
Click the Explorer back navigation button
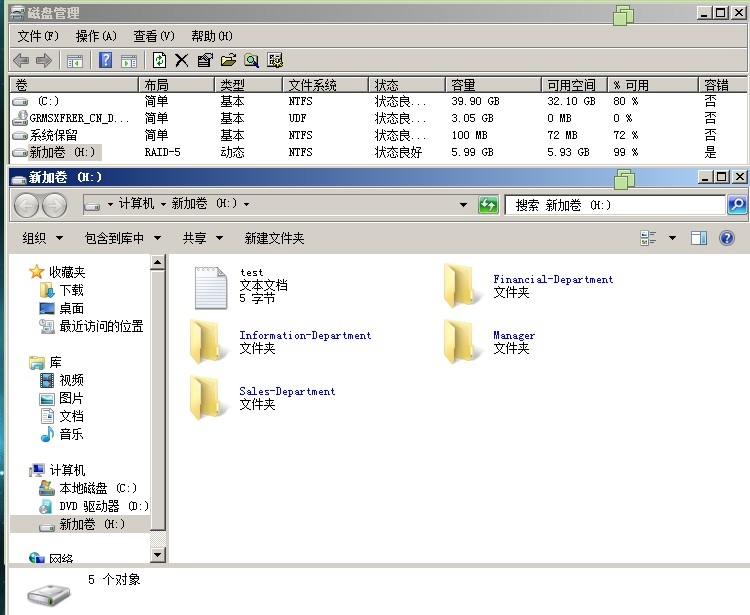26,205
